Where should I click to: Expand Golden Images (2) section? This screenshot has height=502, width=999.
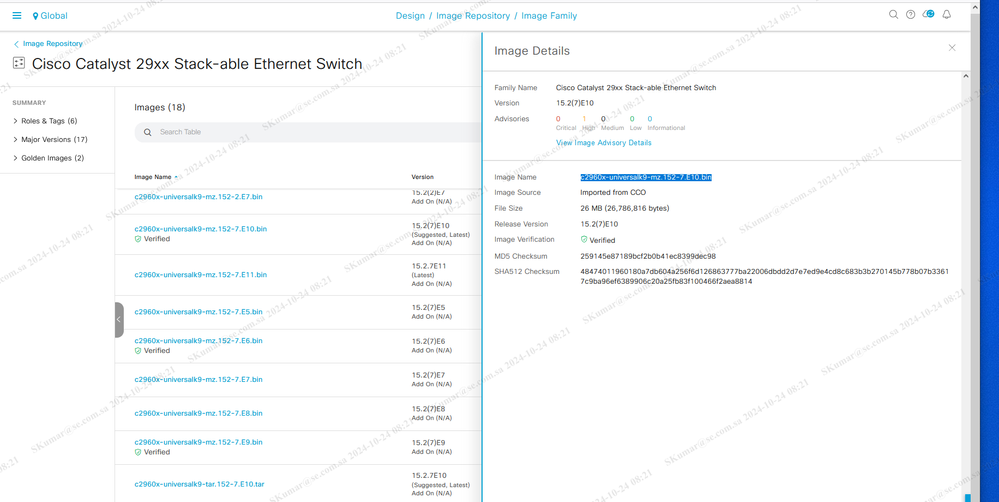coord(48,158)
